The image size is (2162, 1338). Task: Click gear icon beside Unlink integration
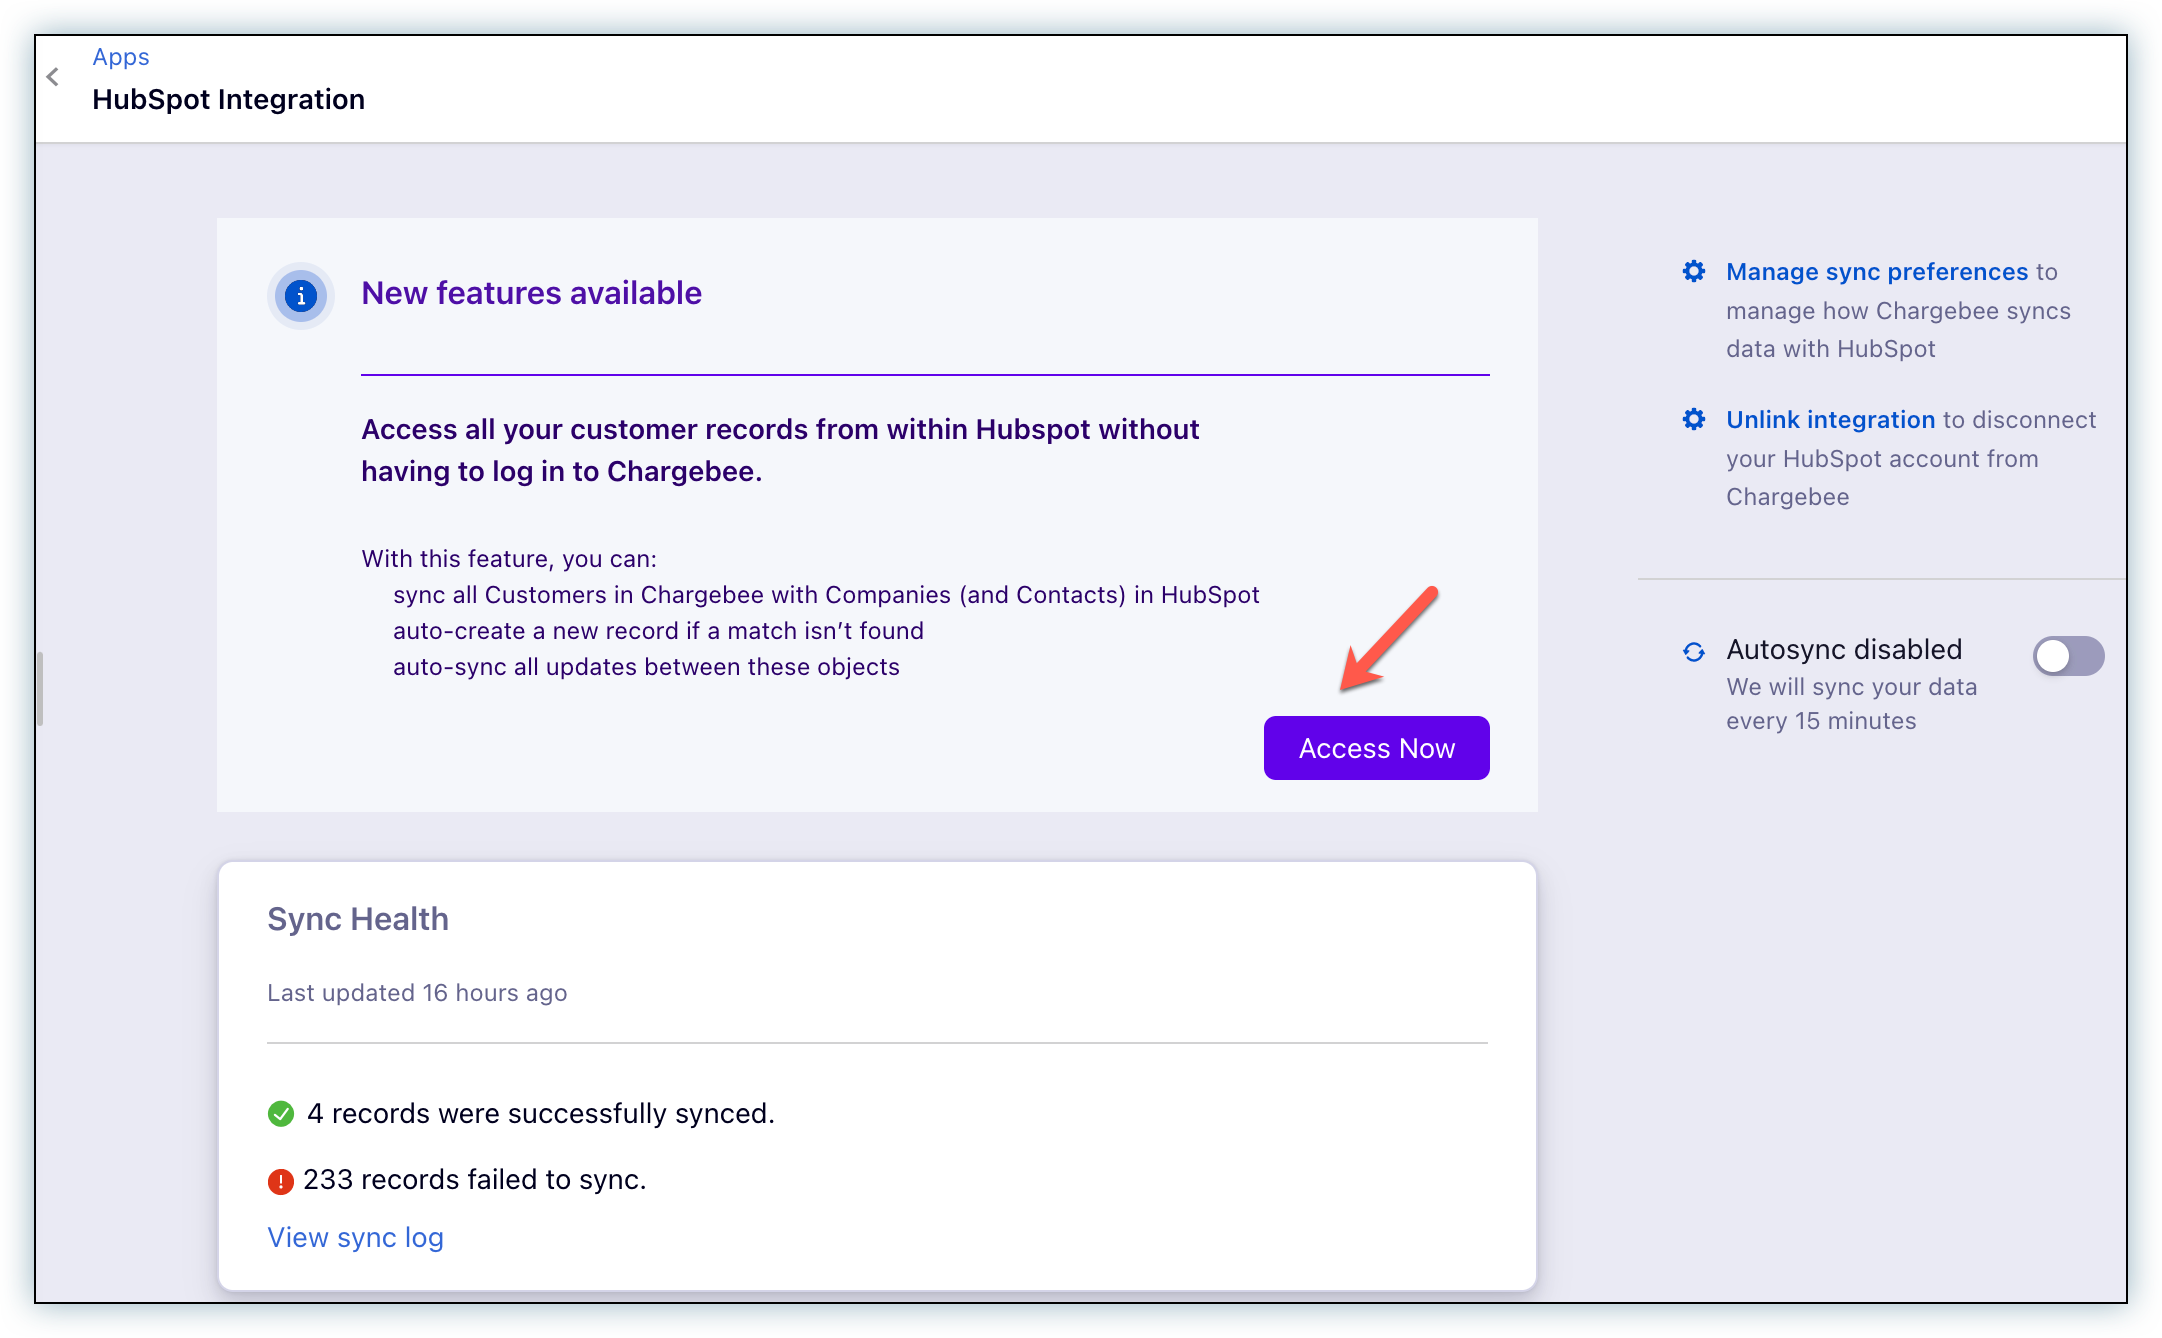1693,419
